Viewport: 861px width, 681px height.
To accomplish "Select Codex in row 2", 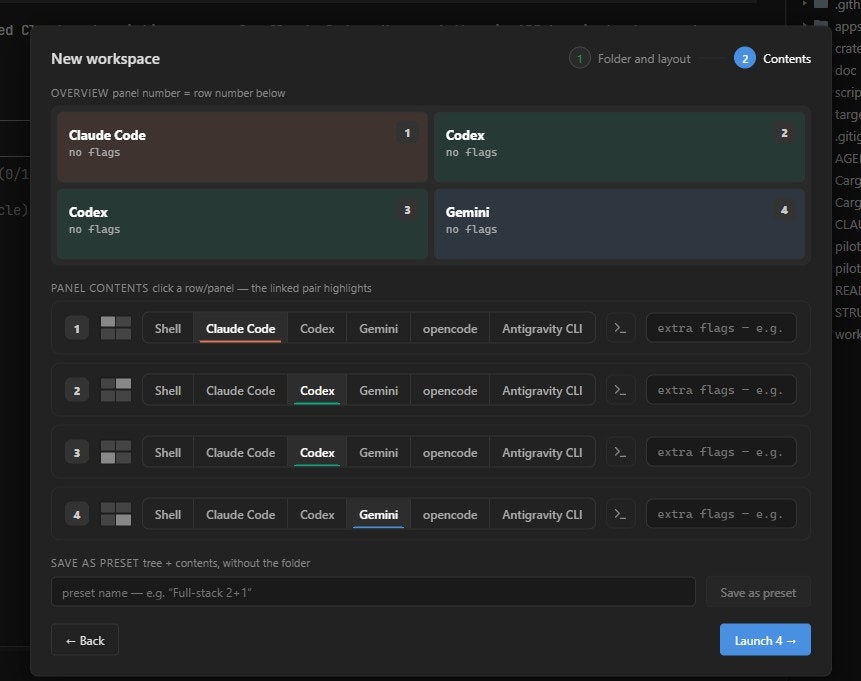I will 317,390.
